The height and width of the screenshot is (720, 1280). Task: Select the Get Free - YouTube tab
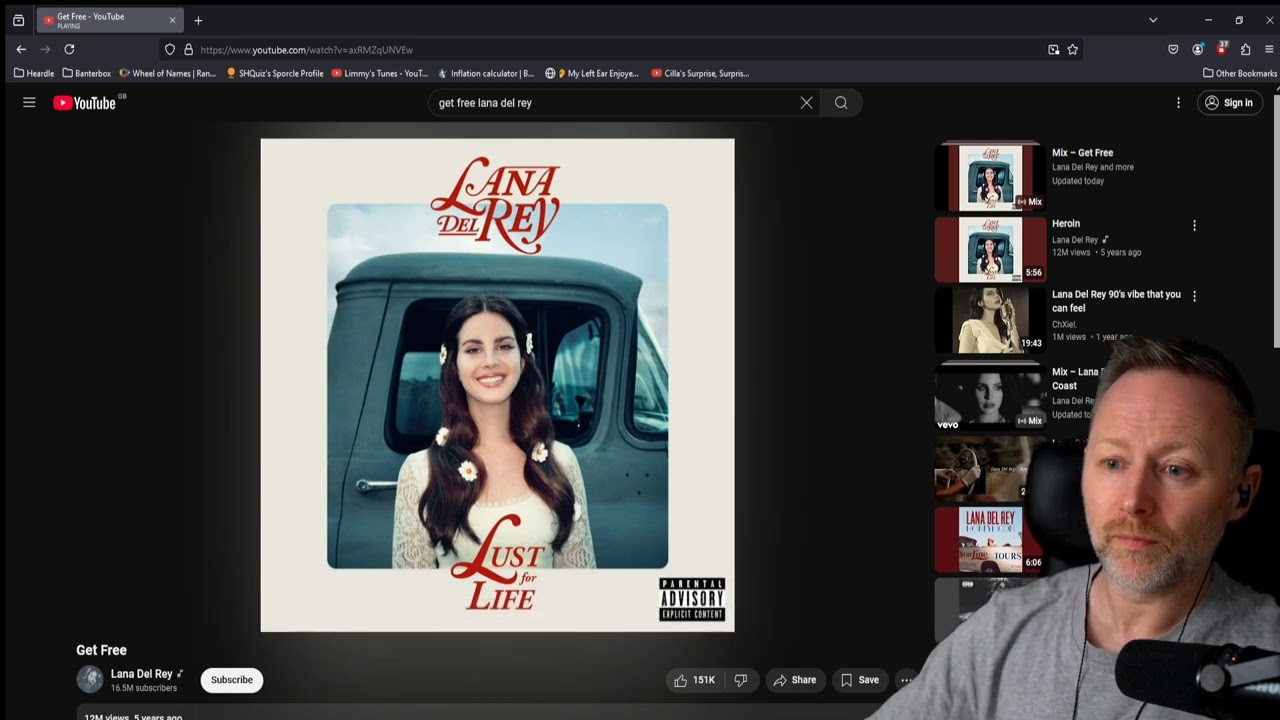pyautogui.click(x=110, y=20)
